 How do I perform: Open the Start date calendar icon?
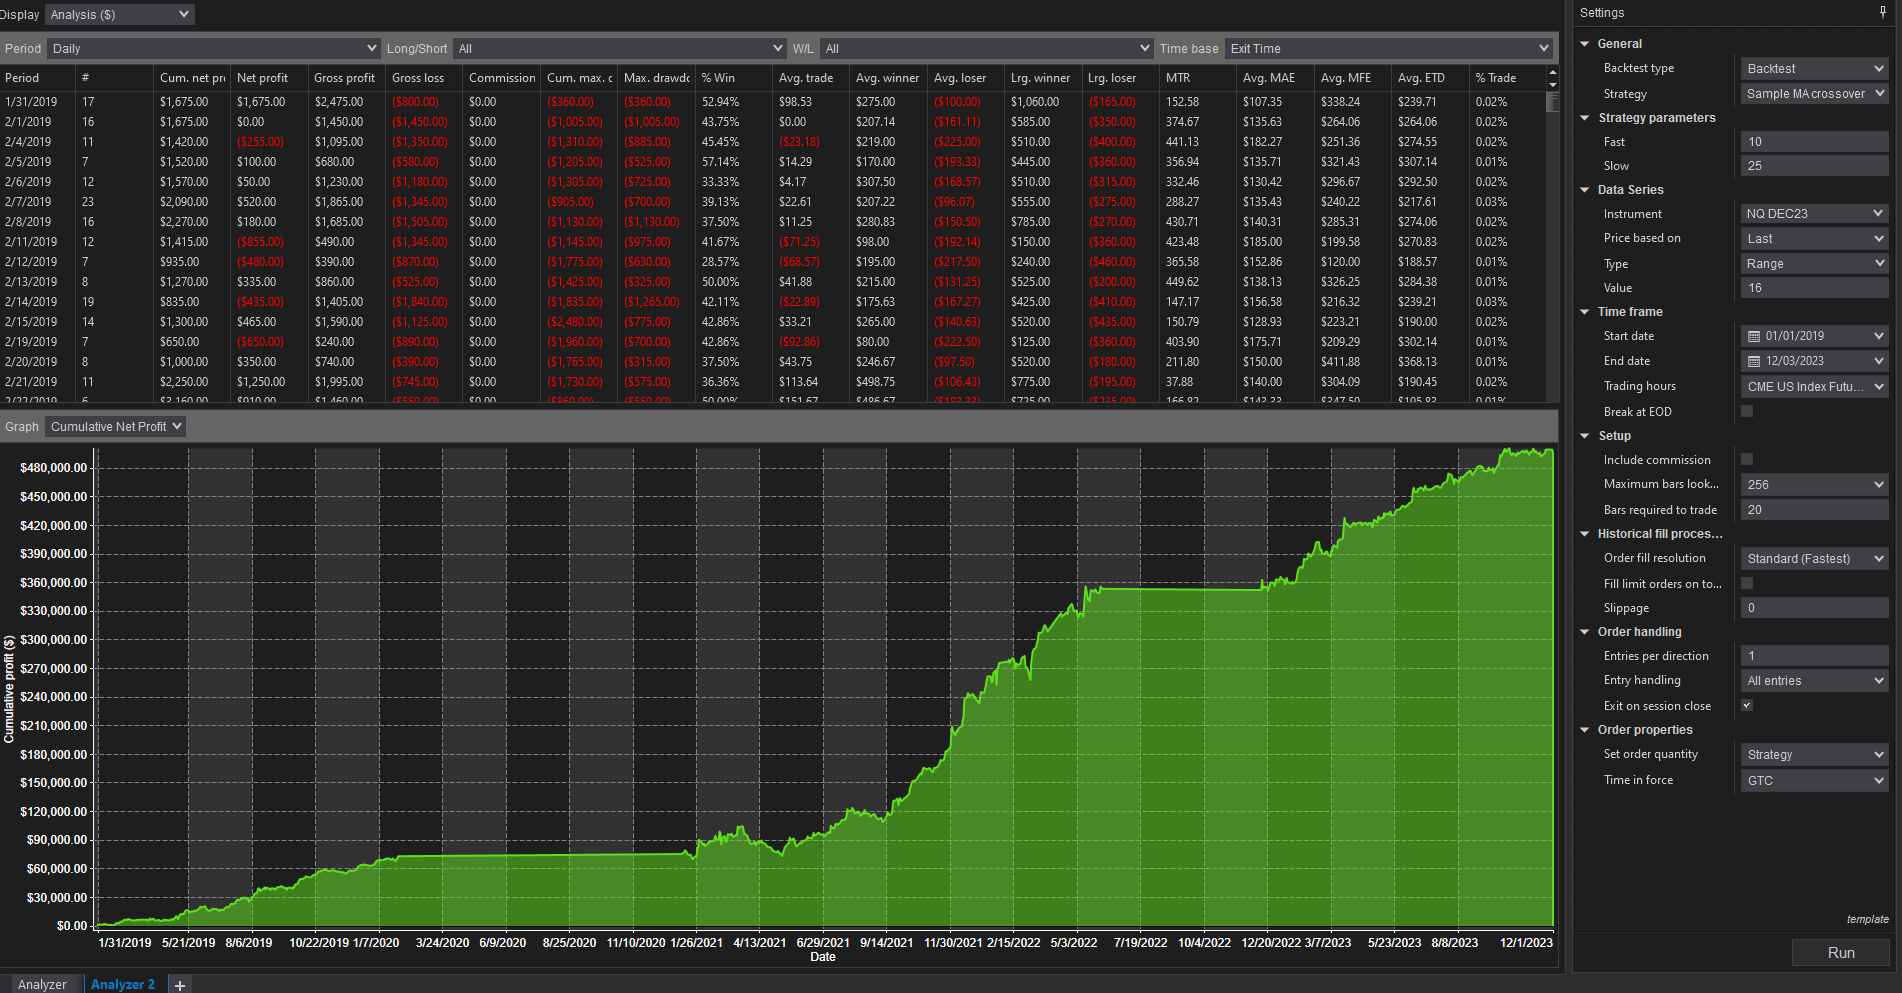click(1754, 336)
